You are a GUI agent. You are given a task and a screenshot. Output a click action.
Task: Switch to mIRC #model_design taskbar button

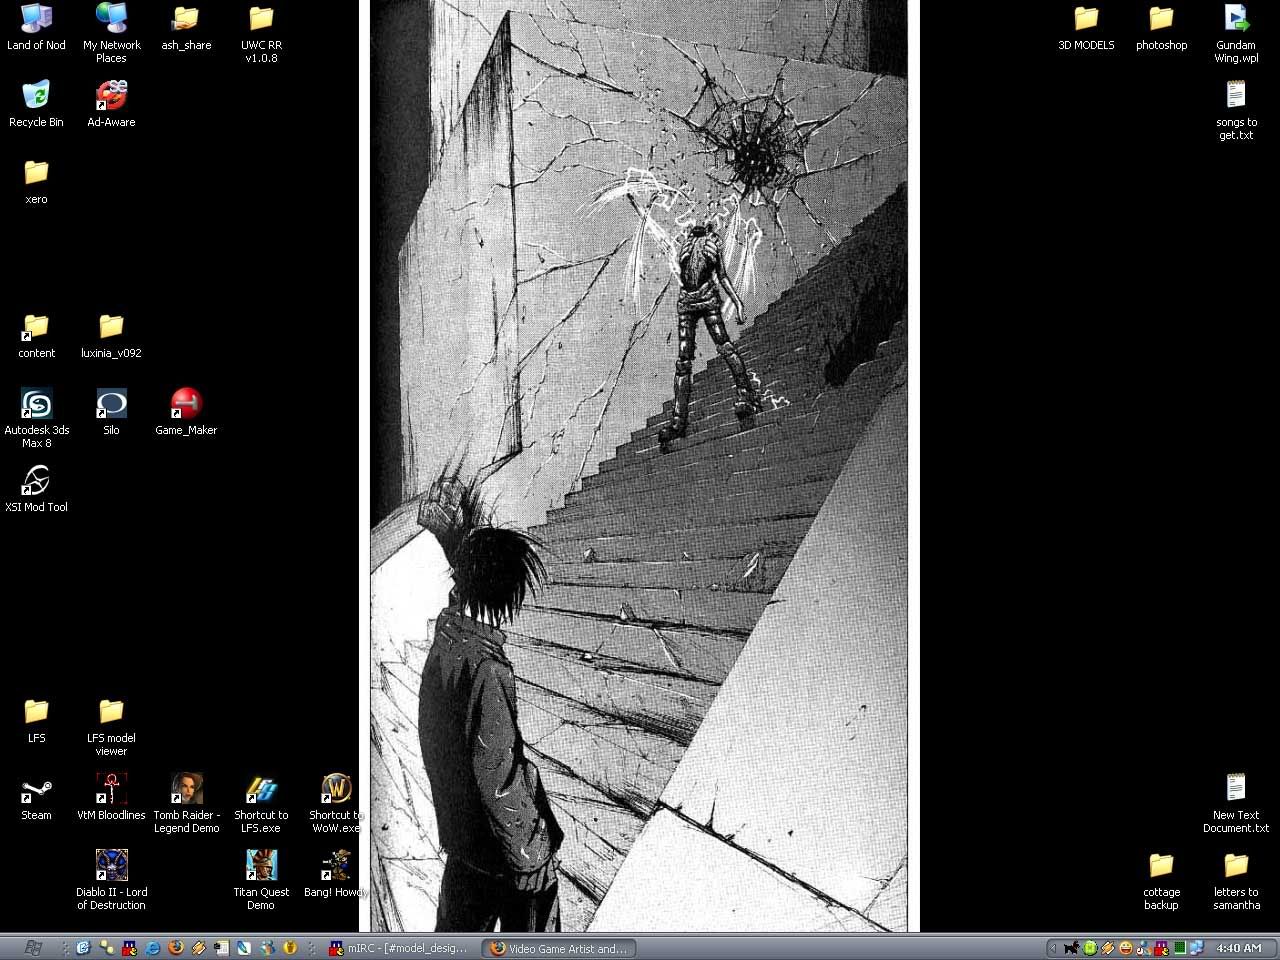[x=399, y=948]
